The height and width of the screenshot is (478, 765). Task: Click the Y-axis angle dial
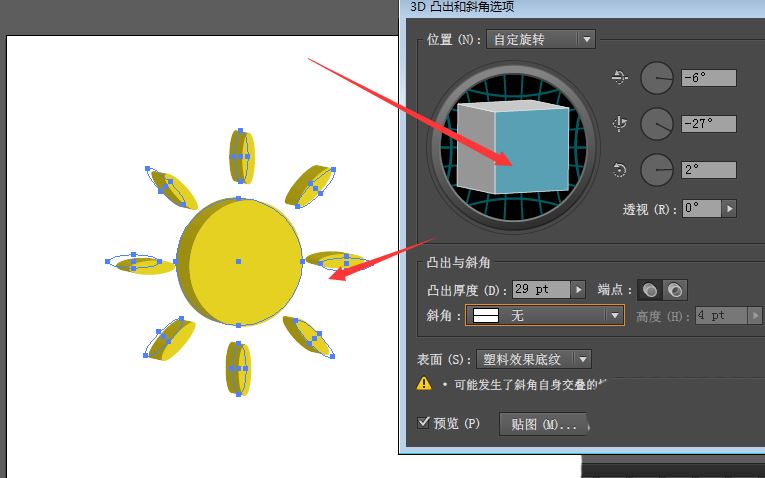[657, 124]
